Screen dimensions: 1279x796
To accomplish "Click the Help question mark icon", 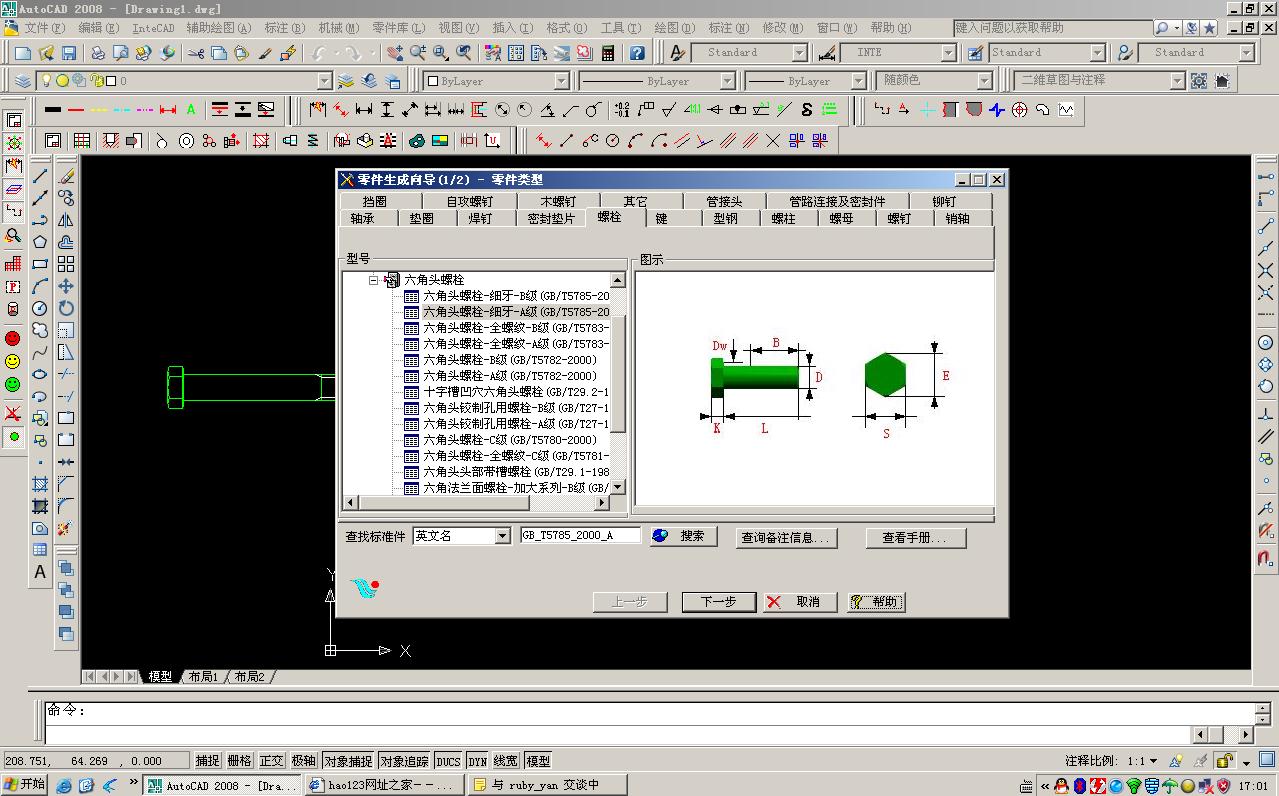I will [x=637, y=53].
